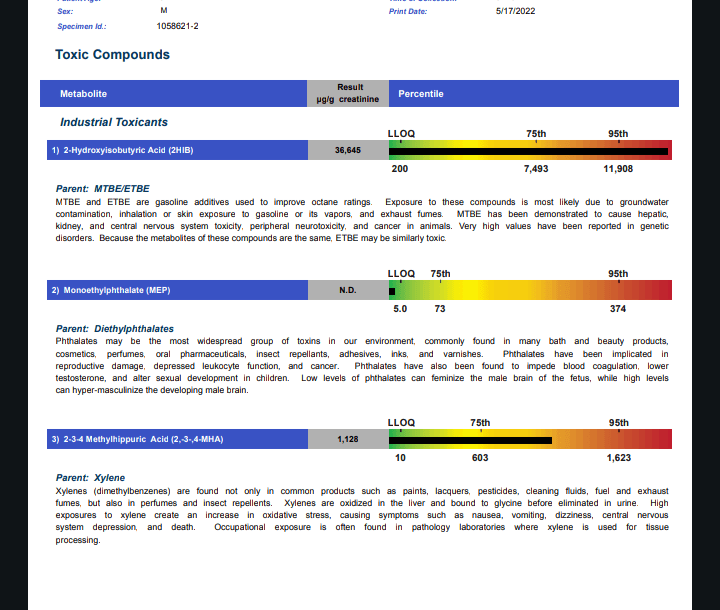Click the Result µg/g creatinine column header
The width and height of the screenshot is (720, 610).
pyautogui.click(x=348, y=94)
